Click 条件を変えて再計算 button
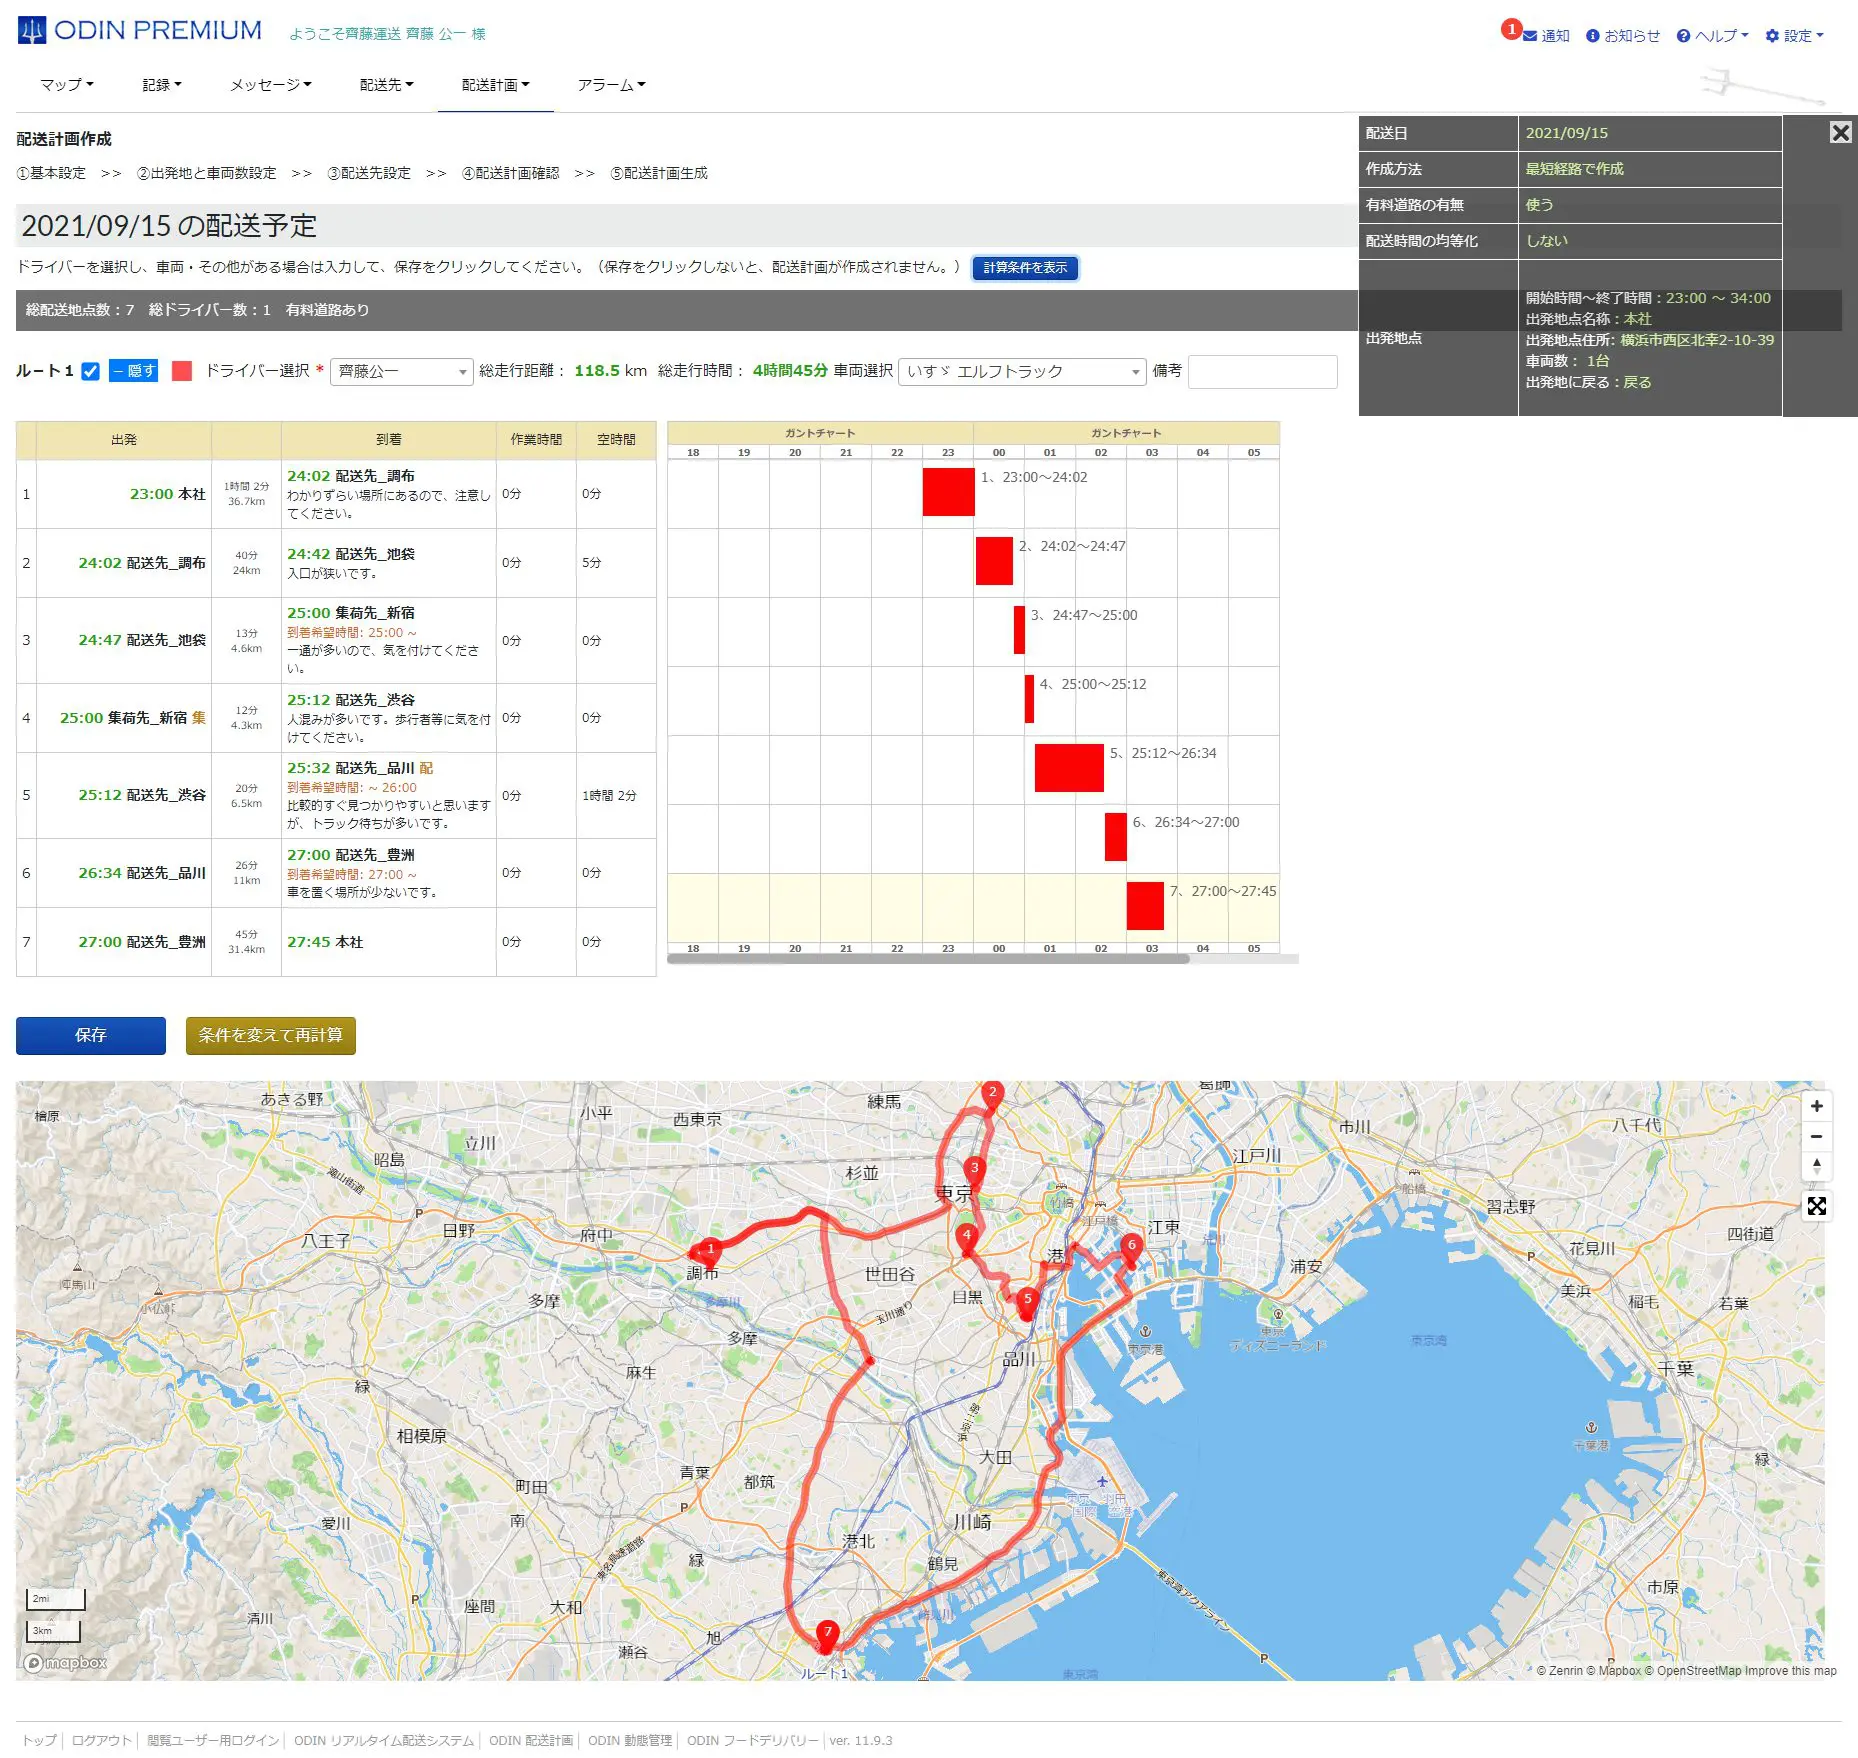This screenshot has width=1858, height=1758. click(270, 1035)
